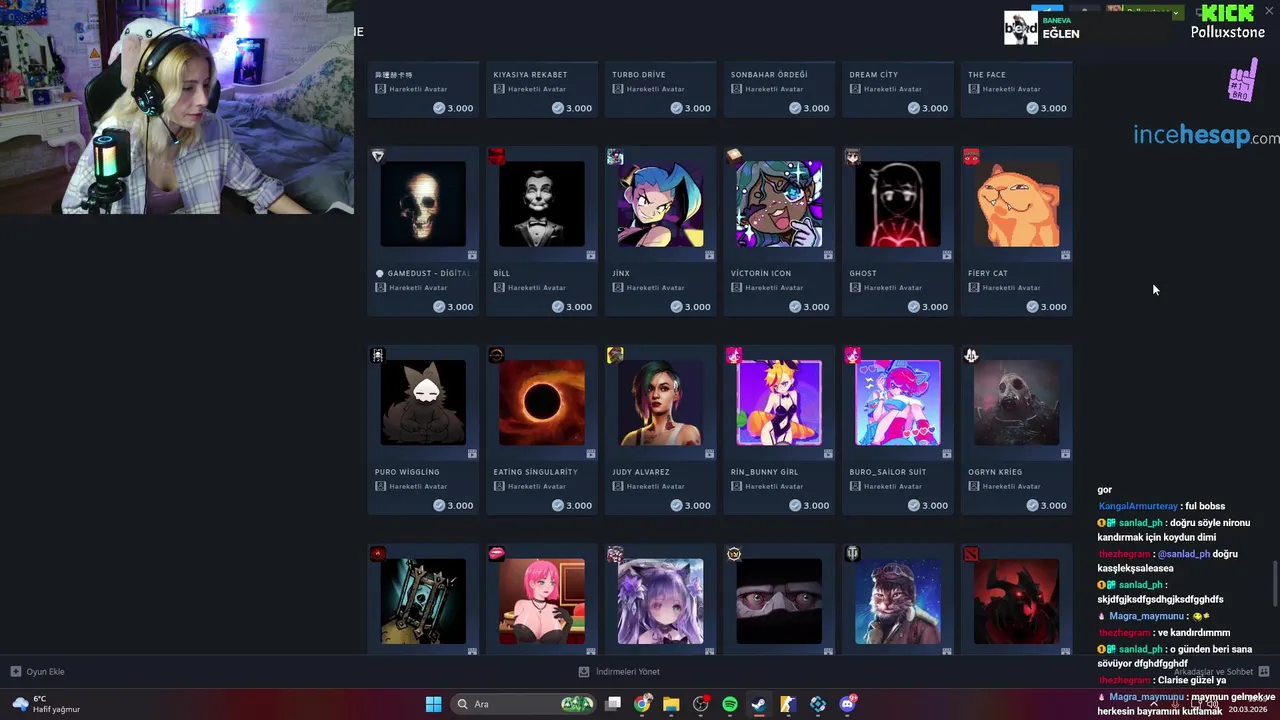Open the weather widget showing 6°C
1280x720 pixels.
click(x=46, y=704)
